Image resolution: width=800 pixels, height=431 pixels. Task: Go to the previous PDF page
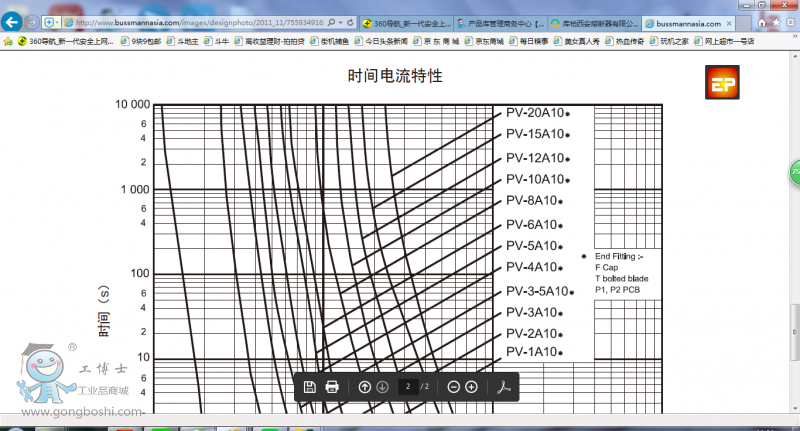[364, 387]
